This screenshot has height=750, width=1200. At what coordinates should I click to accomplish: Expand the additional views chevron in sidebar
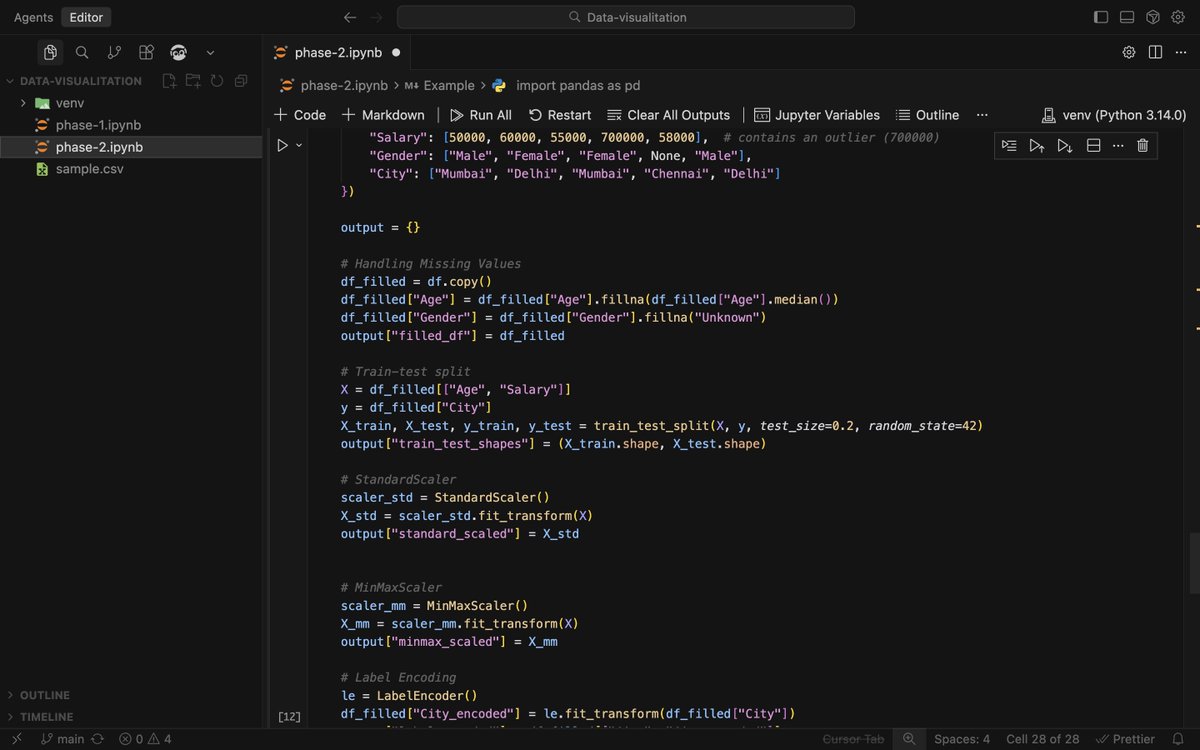click(x=210, y=52)
